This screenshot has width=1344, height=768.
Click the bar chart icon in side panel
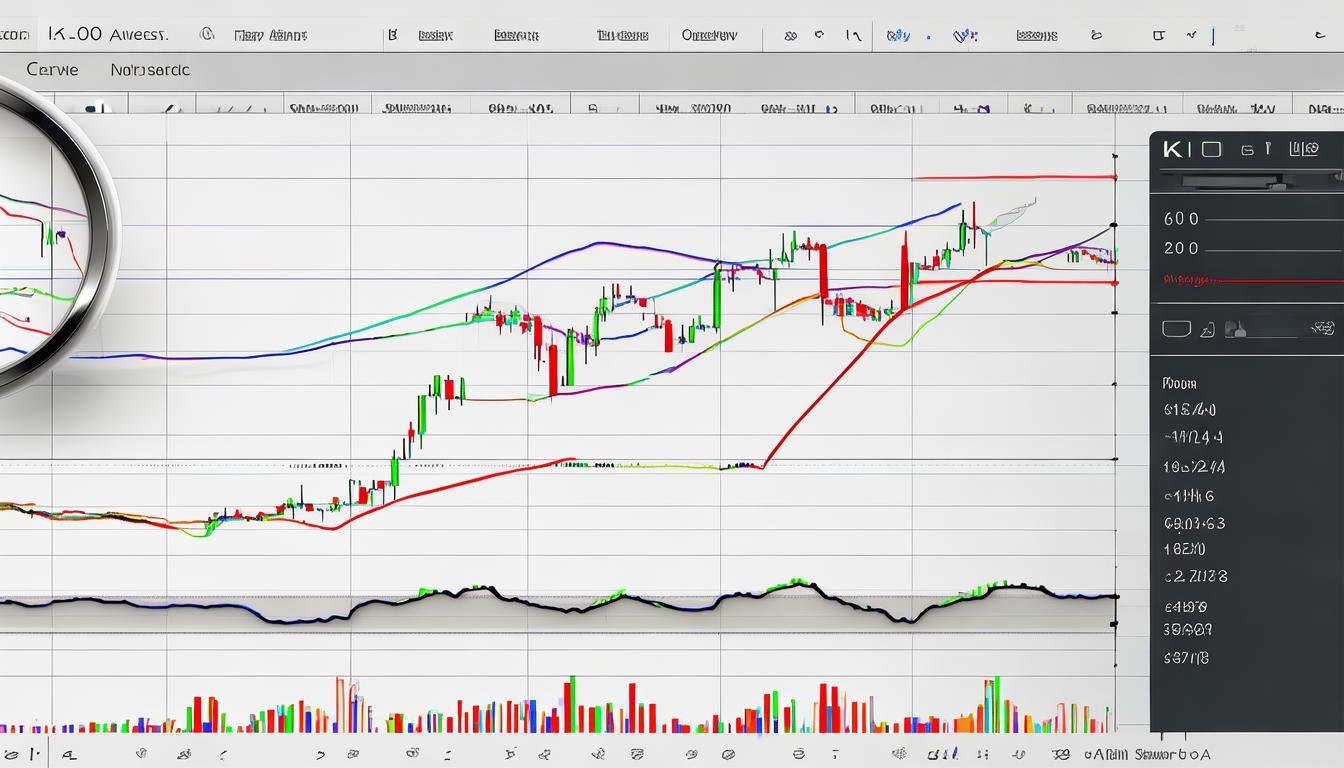point(1237,328)
